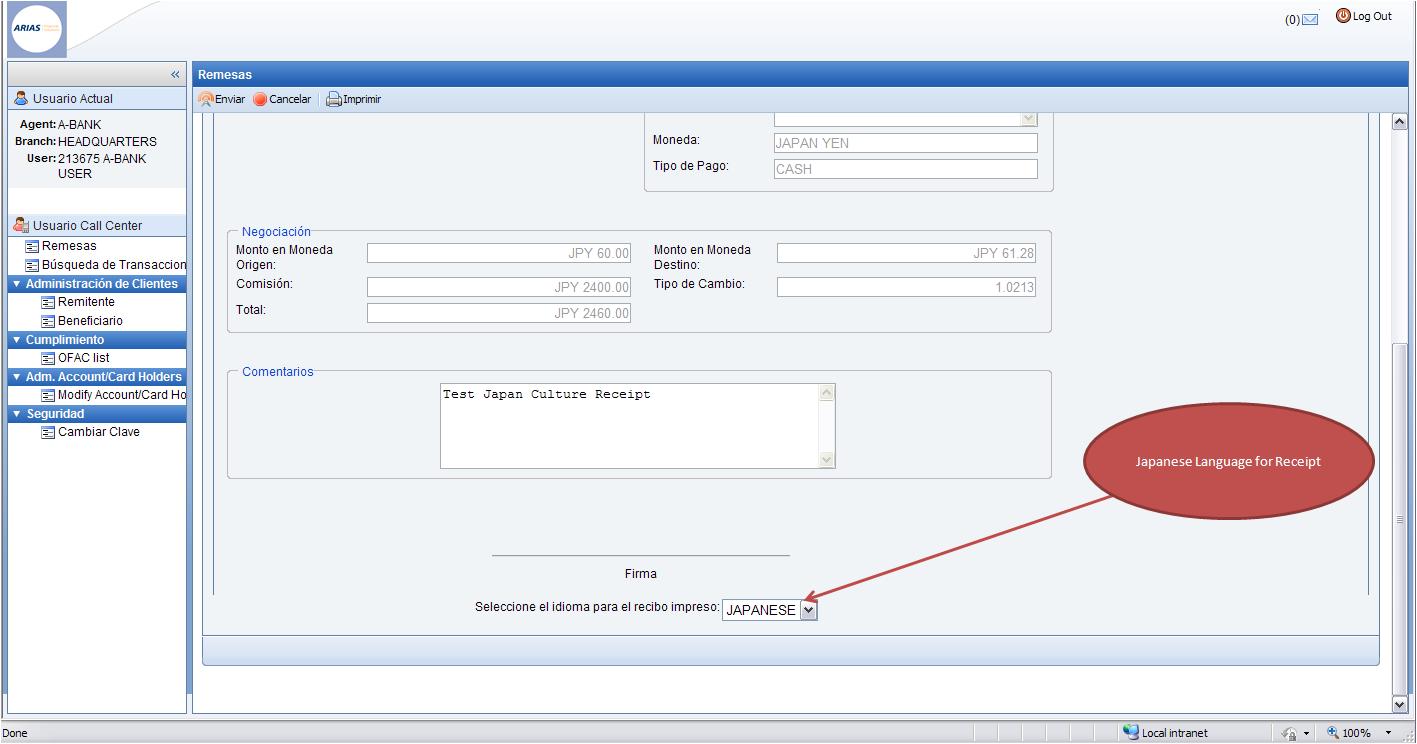Click the Firma signature label
1417x744 pixels.
pyautogui.click(x=641, y=574)
